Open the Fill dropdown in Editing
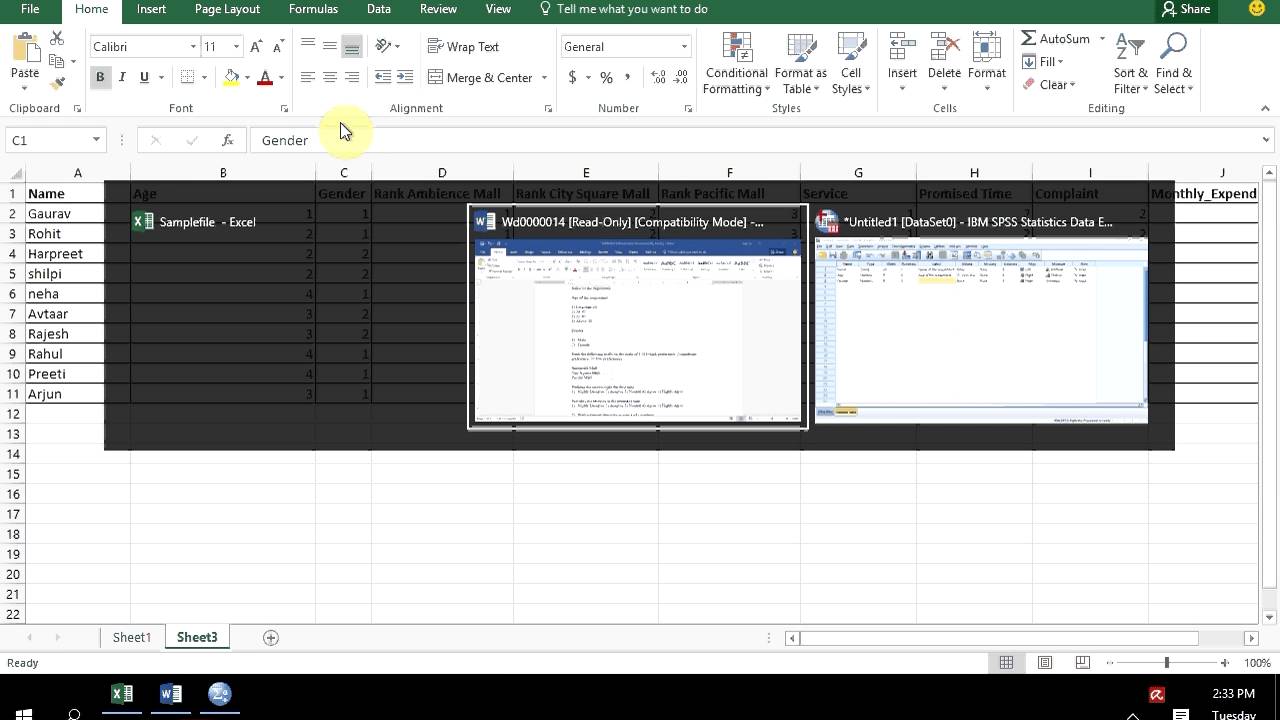The width and height of the screenshot is (1280, 720). coord(1043,61)
